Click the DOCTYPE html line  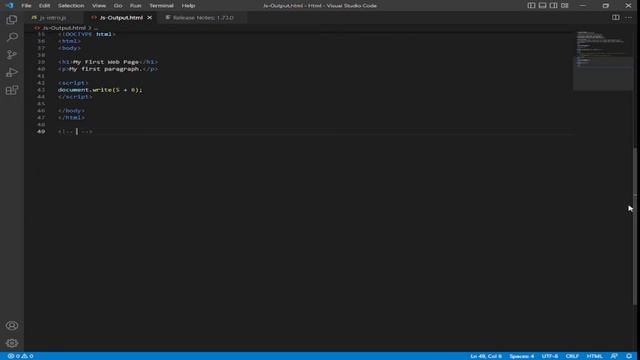(87, 34)
